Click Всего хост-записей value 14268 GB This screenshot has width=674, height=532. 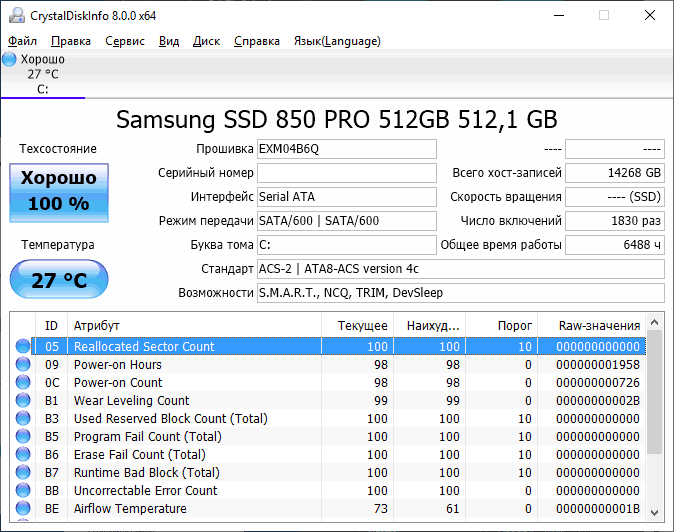coord(615,173)
